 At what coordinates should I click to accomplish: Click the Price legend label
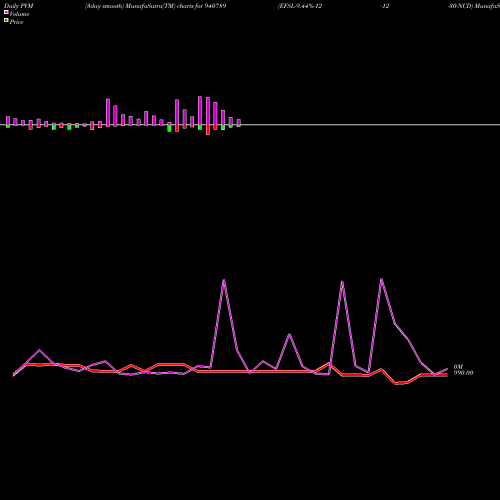pos(16,22)
